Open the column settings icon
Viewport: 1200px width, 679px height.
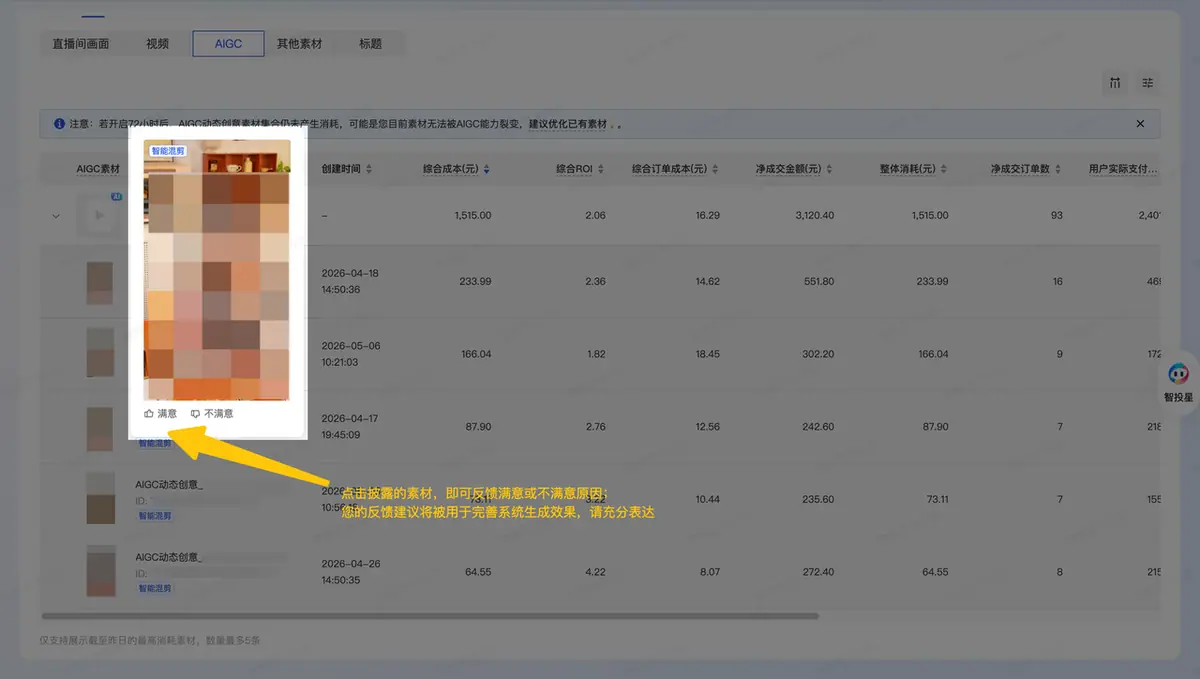[x=1115, y=83]
